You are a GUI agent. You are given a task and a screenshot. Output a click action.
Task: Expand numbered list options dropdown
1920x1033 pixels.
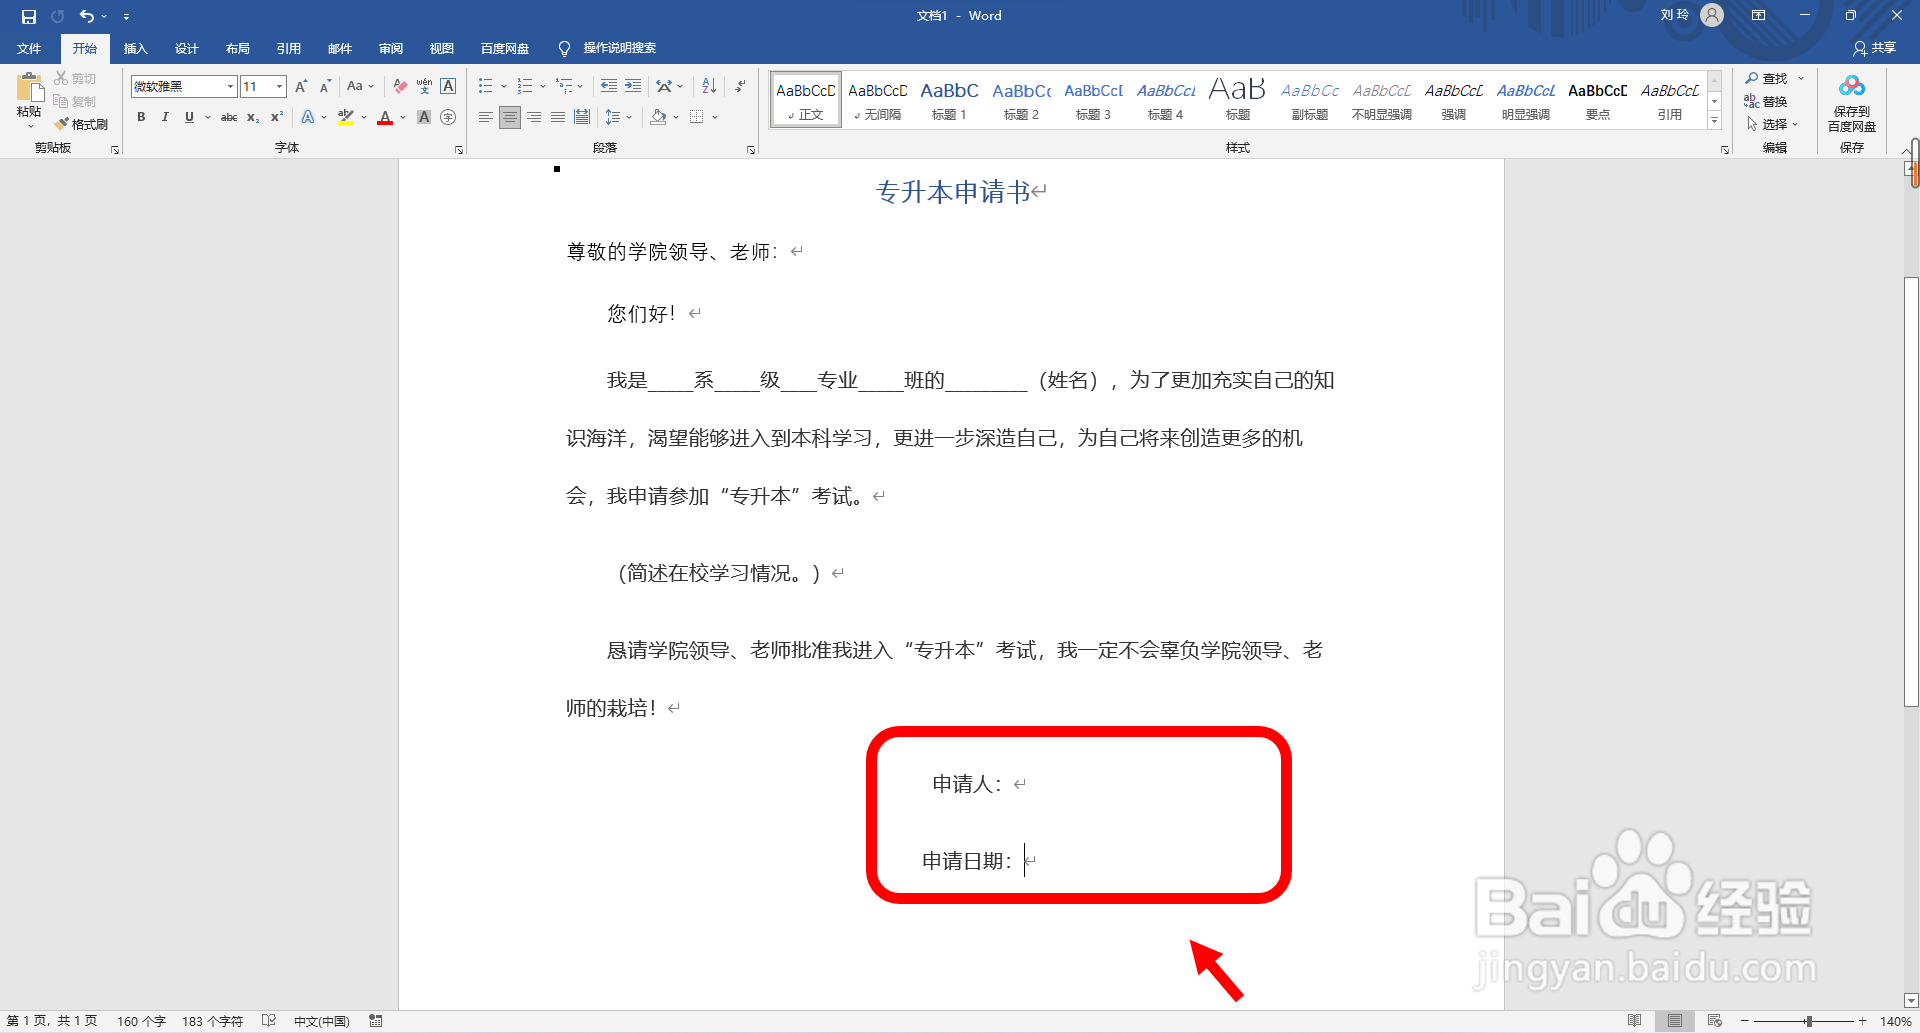click(543, 87)
